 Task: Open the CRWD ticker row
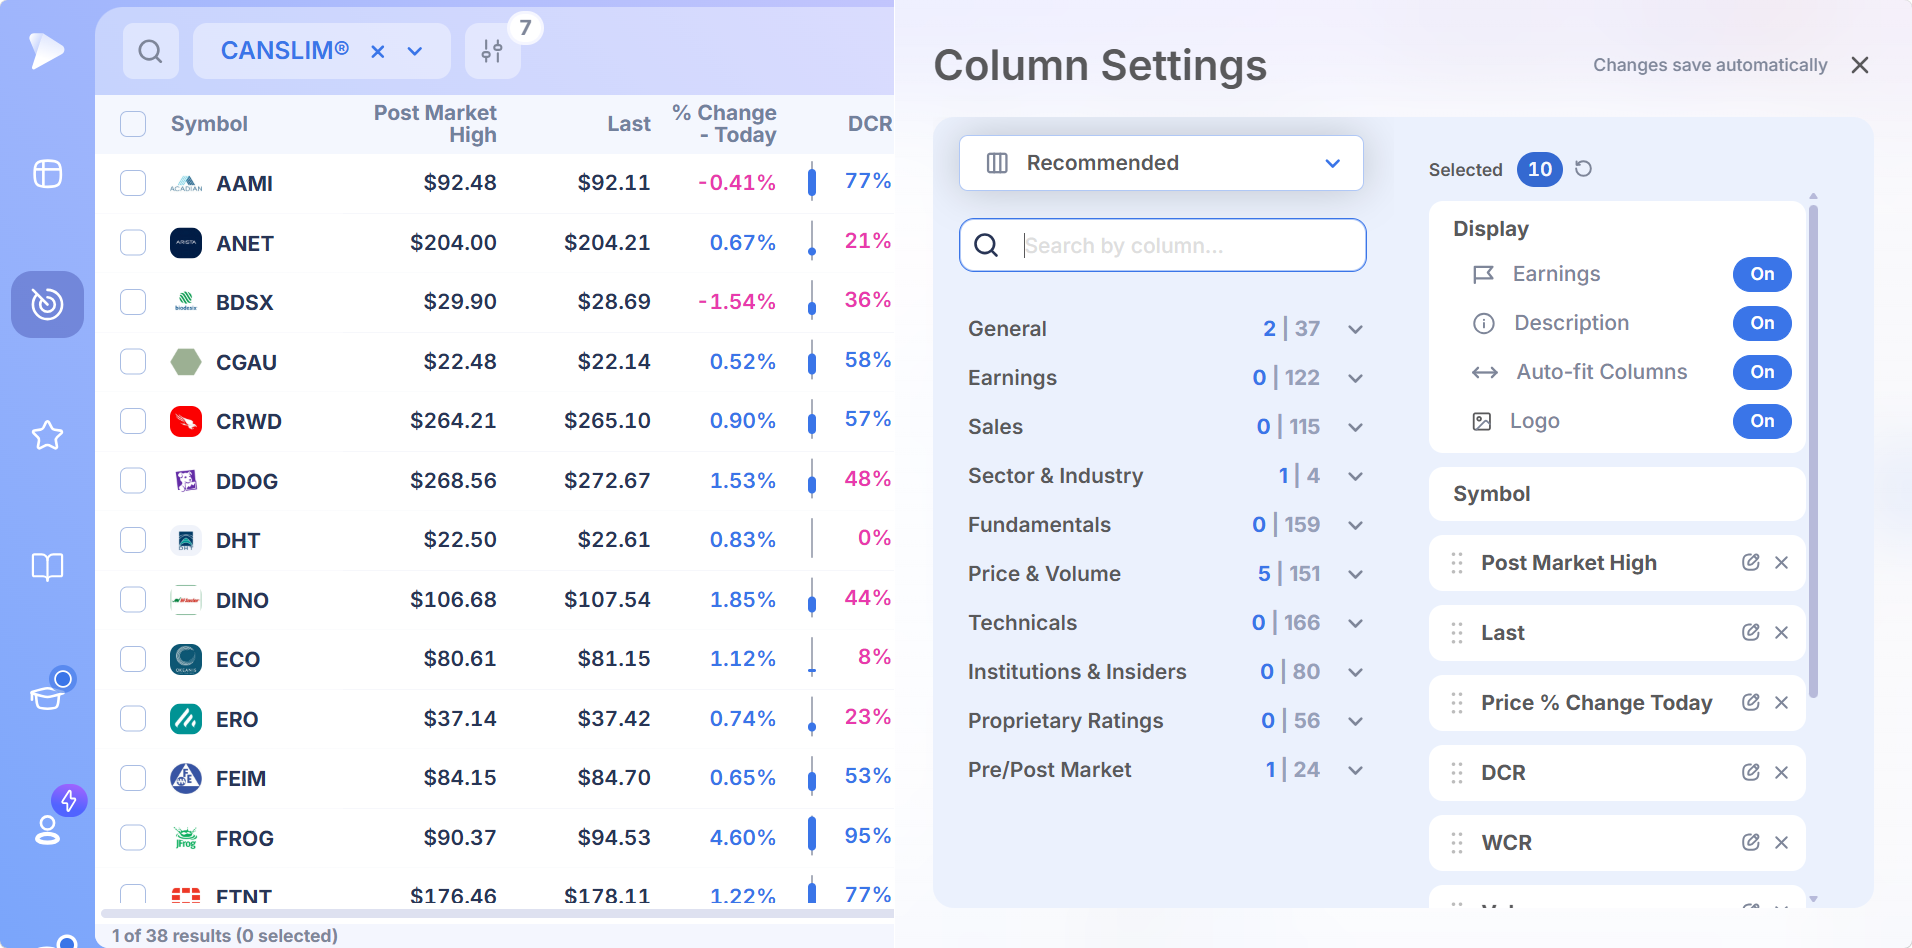pos(495,421)
